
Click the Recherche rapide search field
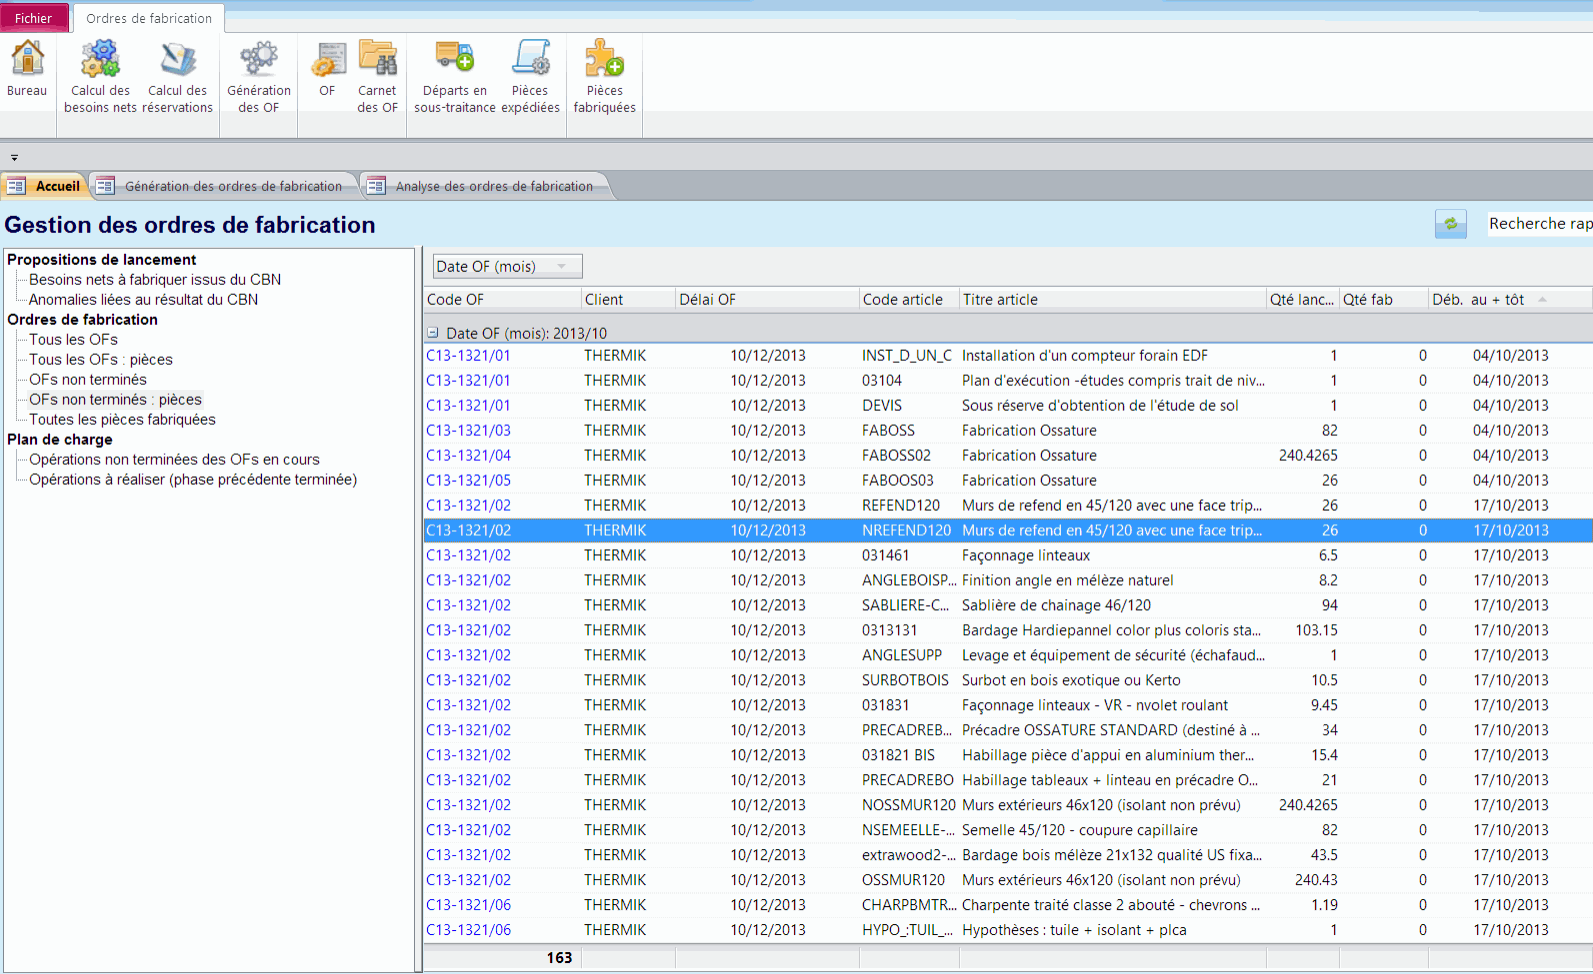pyautogui.click(x=1538, y=224)
